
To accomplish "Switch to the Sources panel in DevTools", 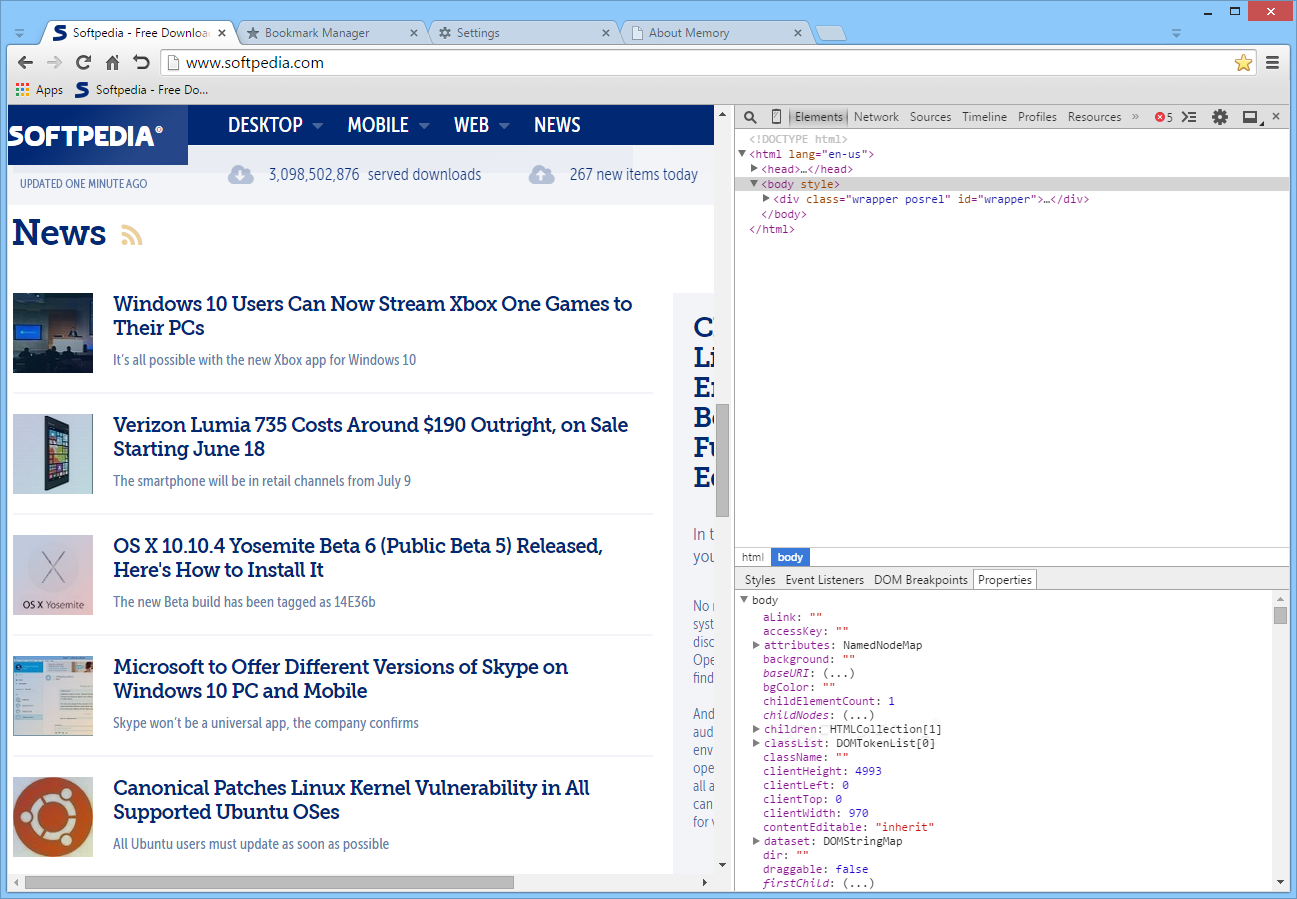I will pos(930,117).
